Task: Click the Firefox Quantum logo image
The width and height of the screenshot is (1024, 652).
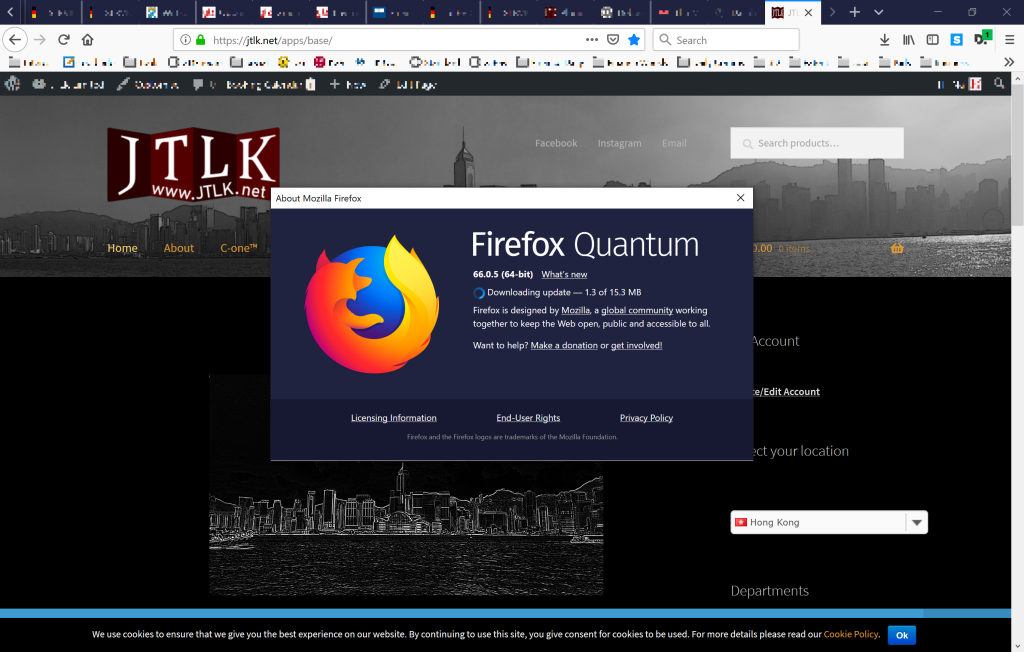Action: [372, 304]
